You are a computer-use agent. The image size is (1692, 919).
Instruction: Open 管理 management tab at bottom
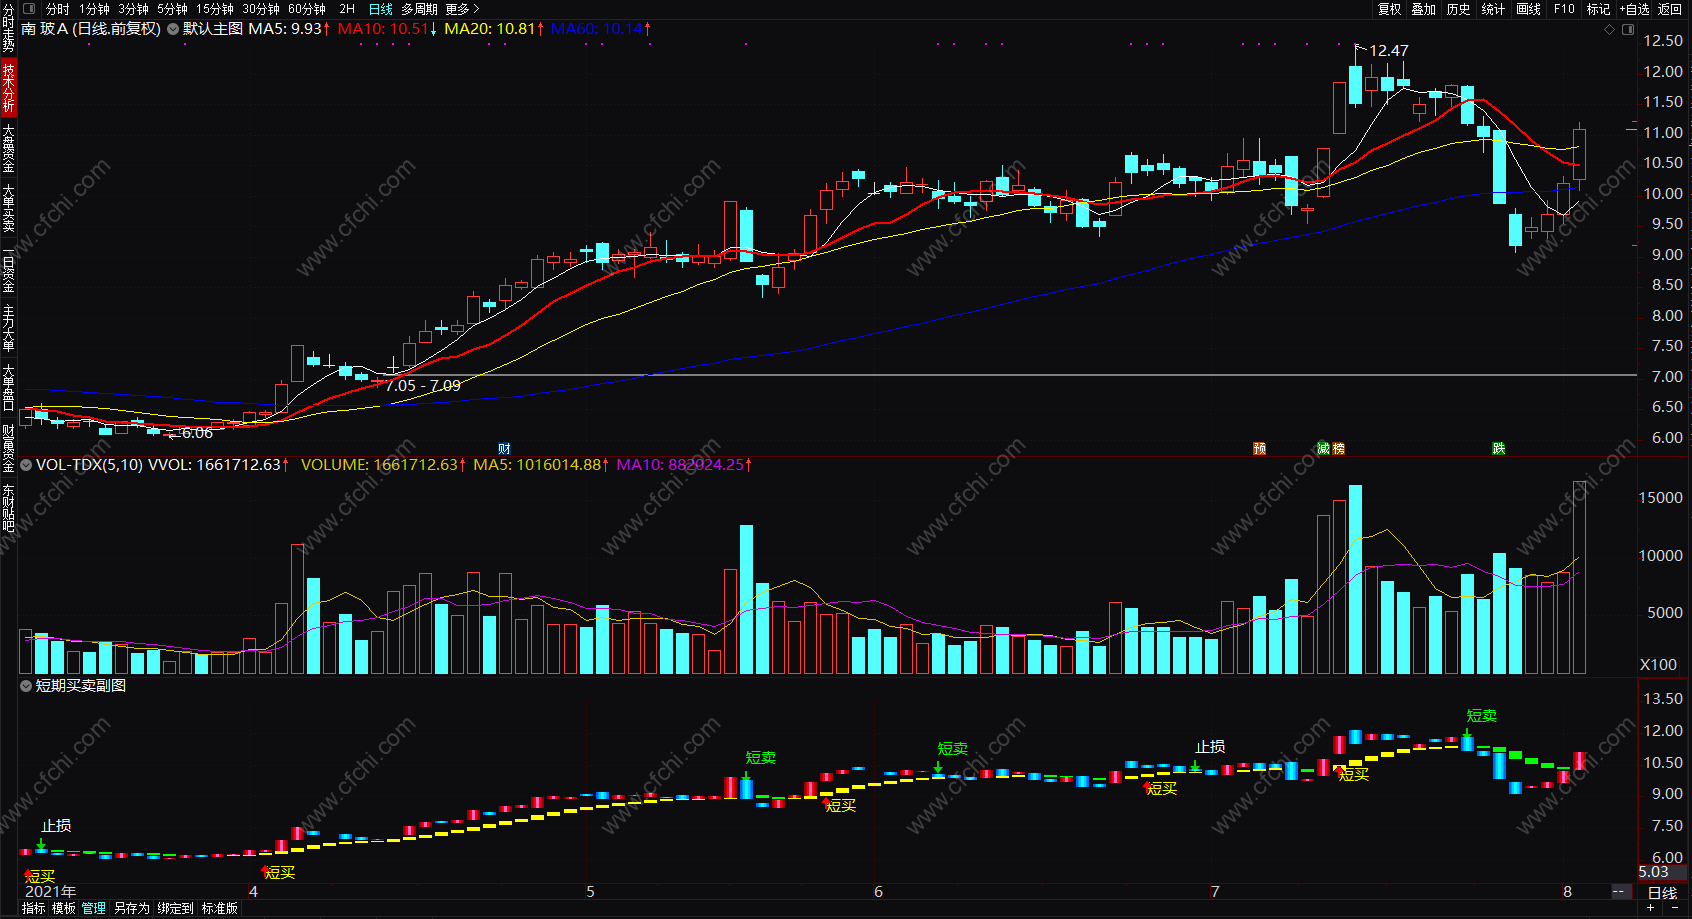click(x=94, y=908)
